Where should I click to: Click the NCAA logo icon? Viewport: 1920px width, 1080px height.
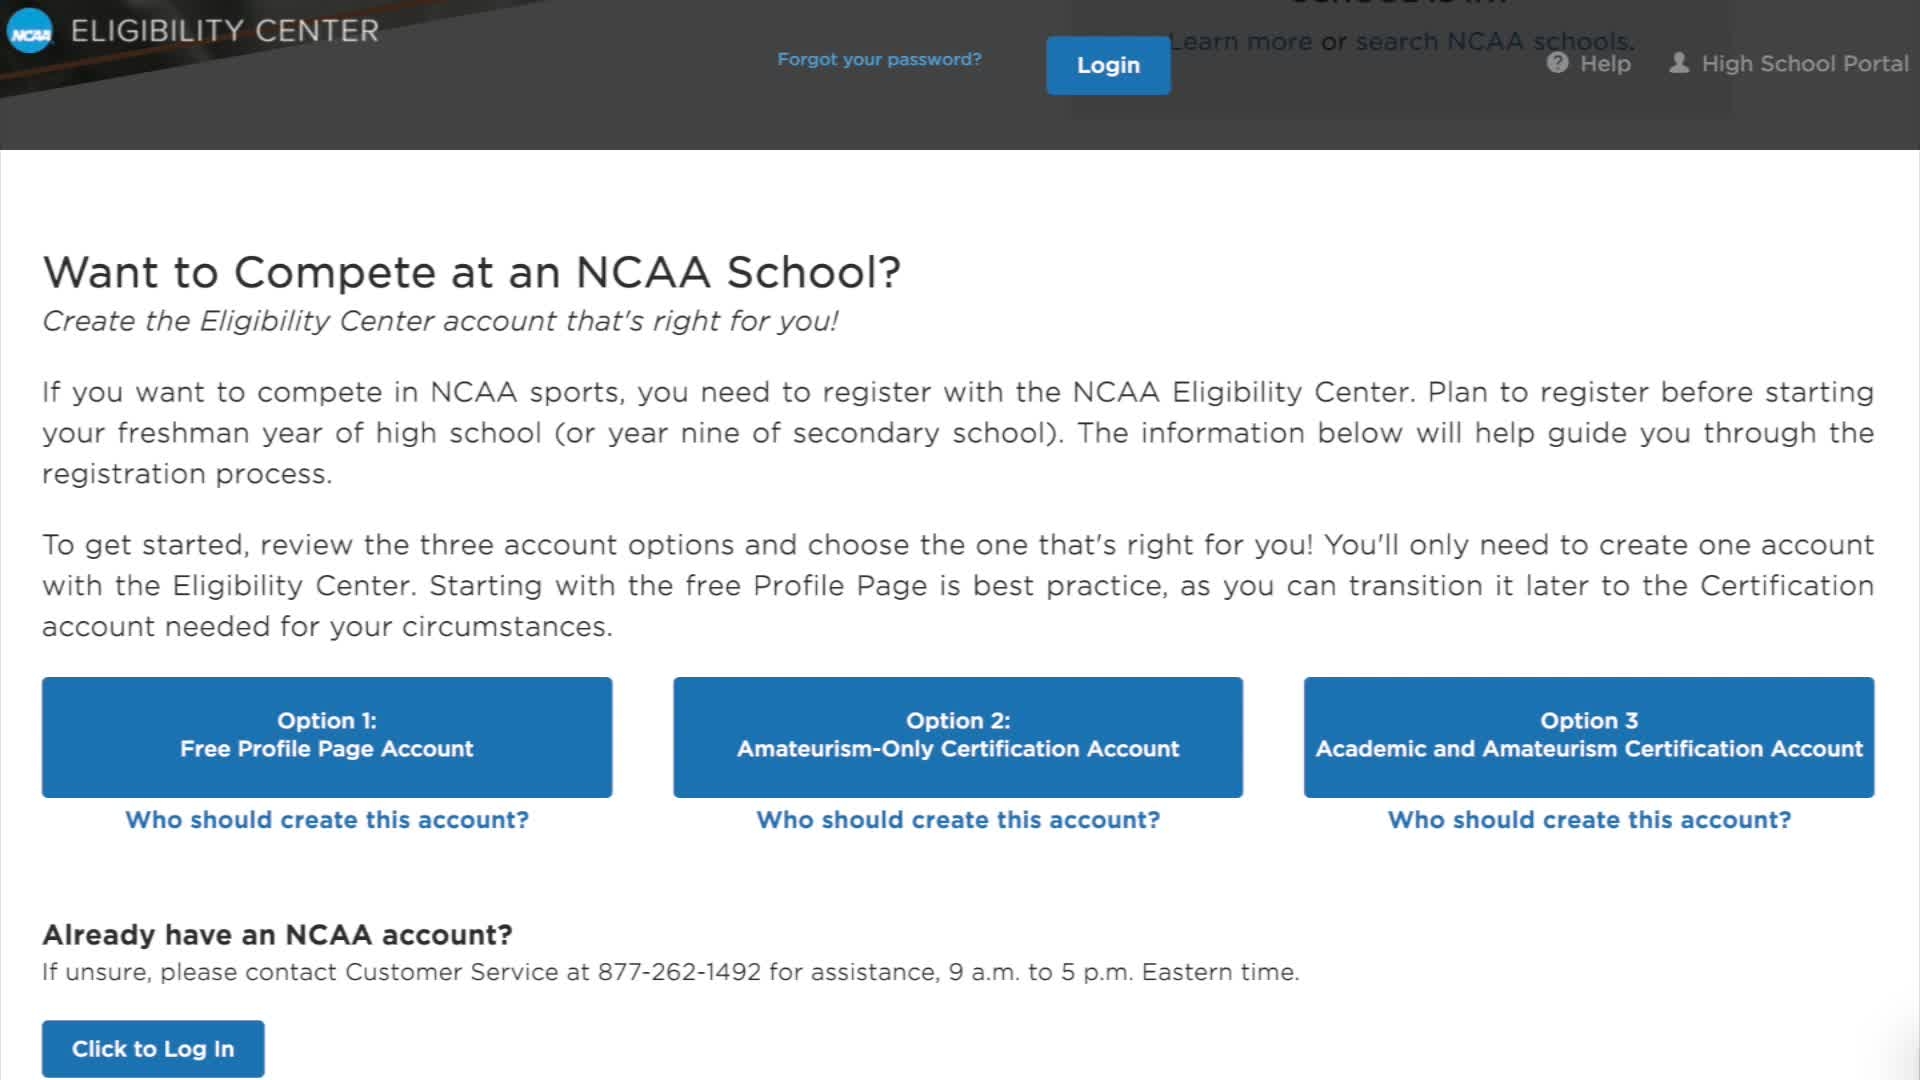click(x=30, y=32)
